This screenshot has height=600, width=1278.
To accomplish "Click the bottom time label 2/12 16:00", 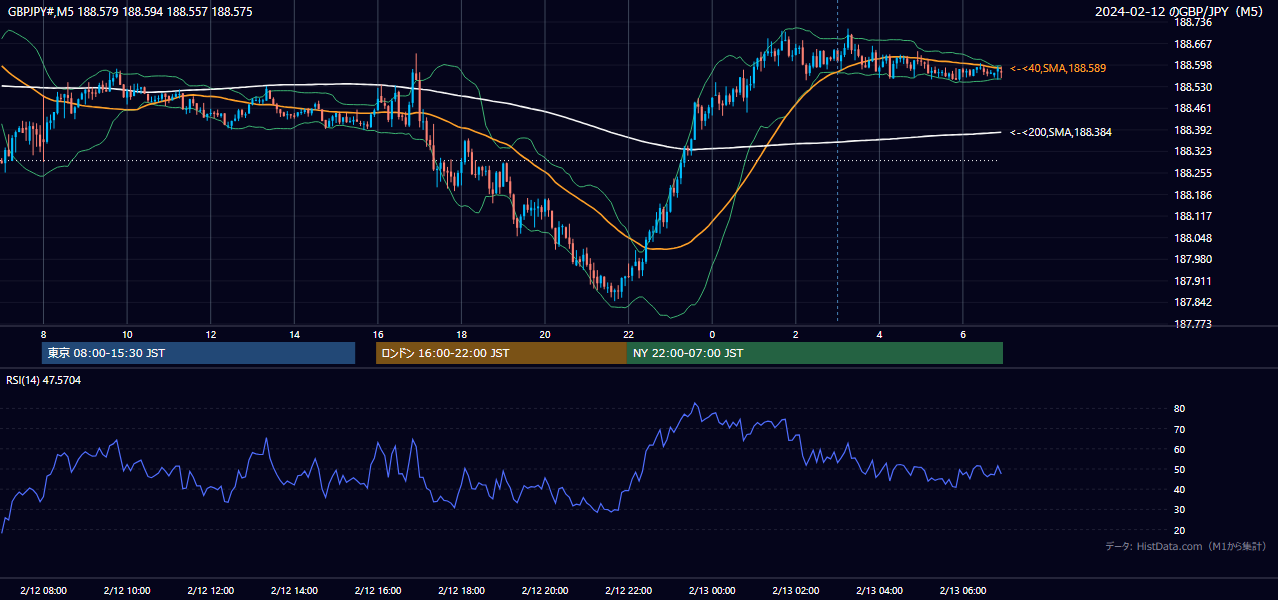I will coord(378,591).
